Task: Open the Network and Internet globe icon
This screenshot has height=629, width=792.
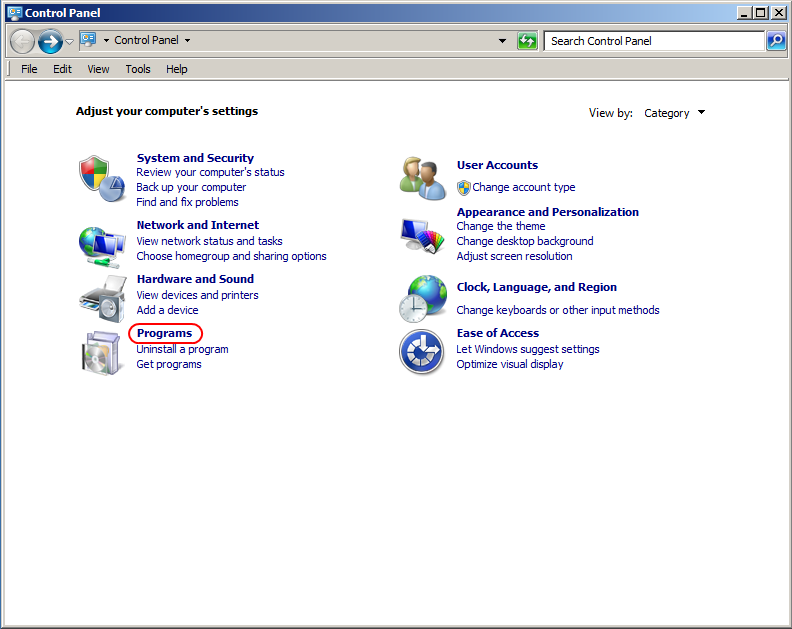Action: point(102,247)
